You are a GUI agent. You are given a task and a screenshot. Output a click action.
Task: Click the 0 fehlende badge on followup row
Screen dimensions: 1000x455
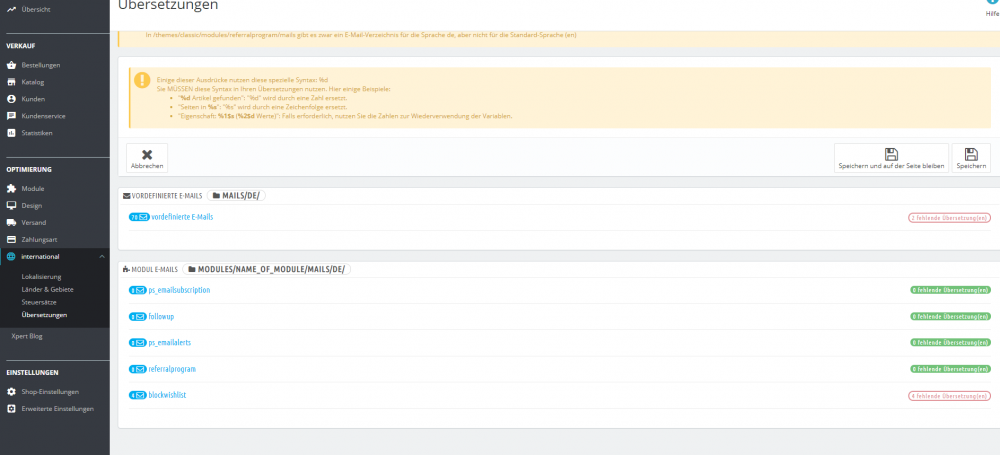[950, 317]
